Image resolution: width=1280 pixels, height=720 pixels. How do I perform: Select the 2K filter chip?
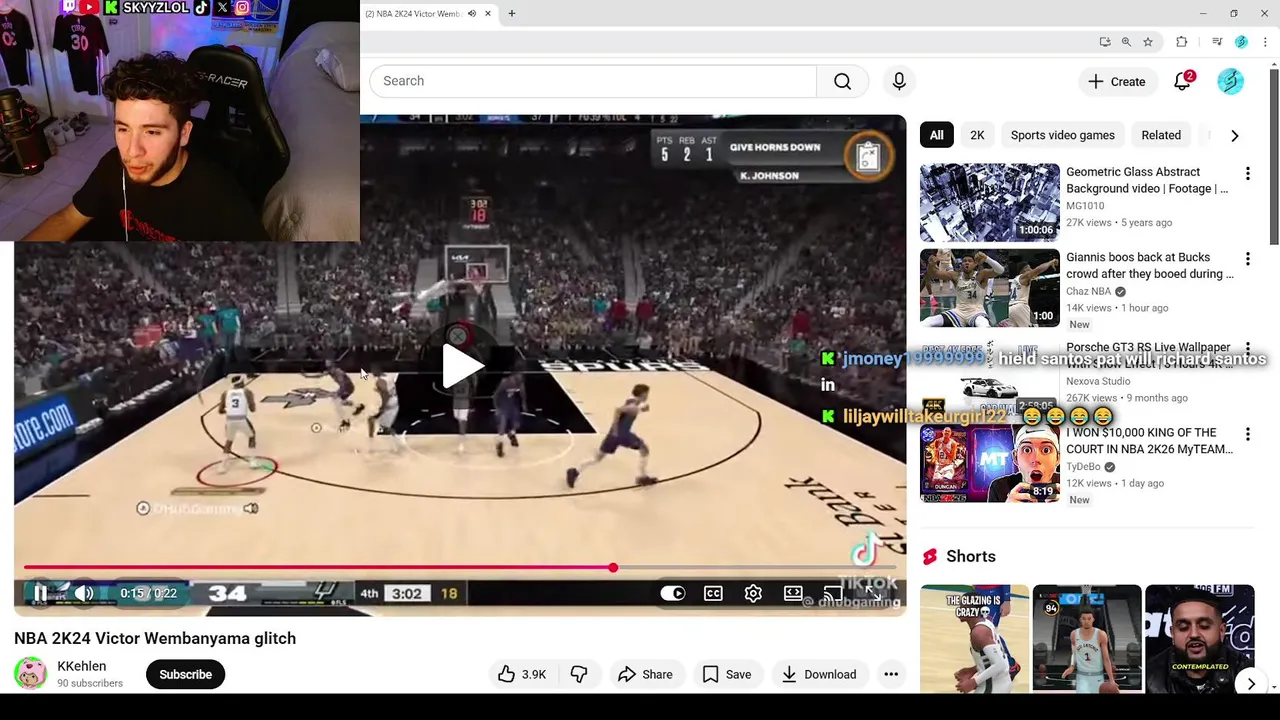click(x=977, y=135)
